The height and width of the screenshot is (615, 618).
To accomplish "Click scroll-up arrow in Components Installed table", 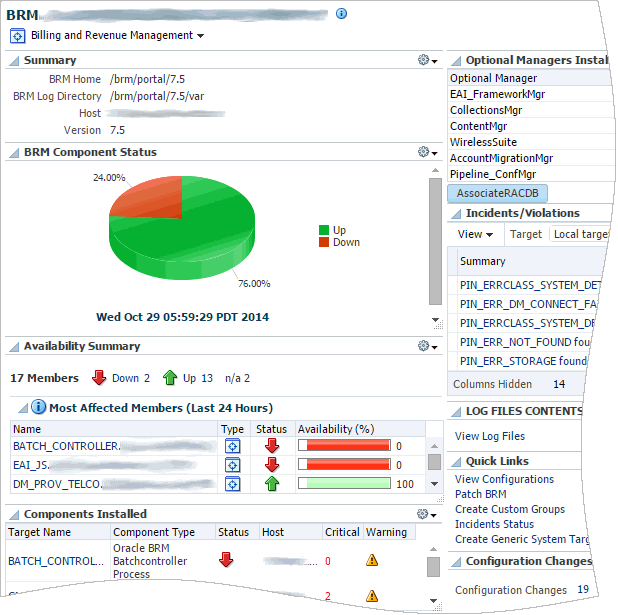I will pos(433,549).
